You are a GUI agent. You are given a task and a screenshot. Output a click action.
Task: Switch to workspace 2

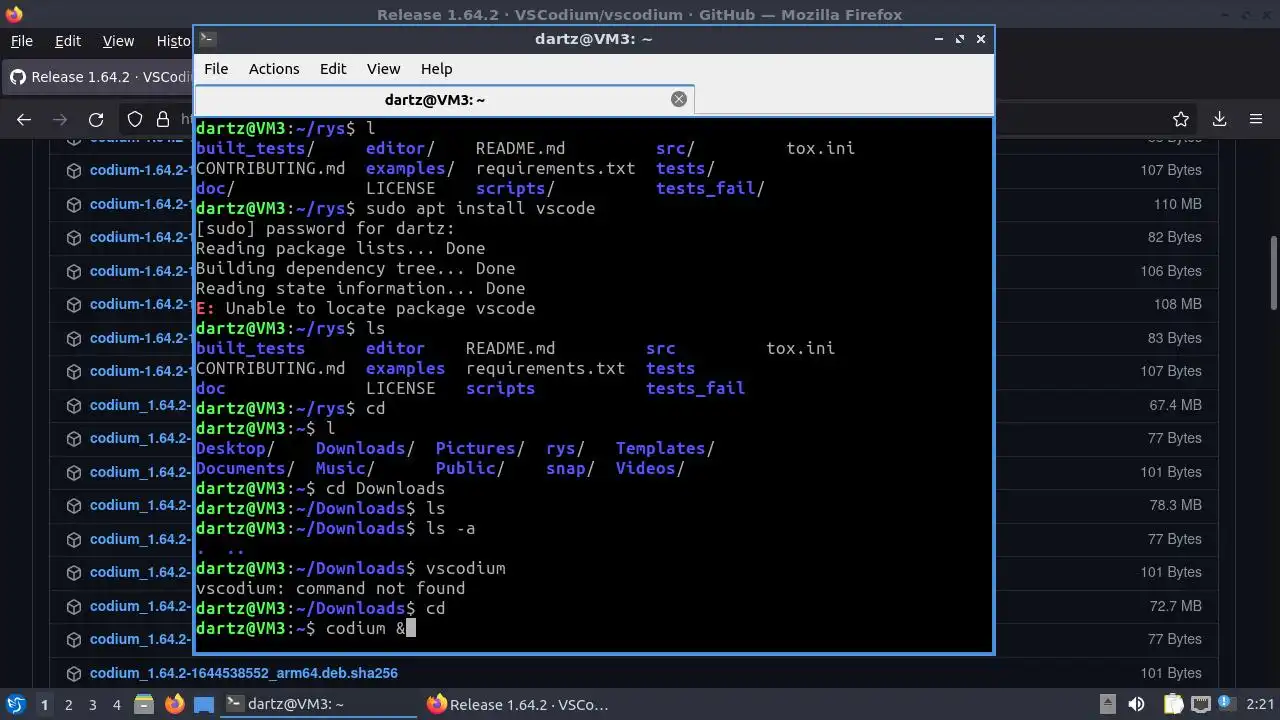pos(69,704)
